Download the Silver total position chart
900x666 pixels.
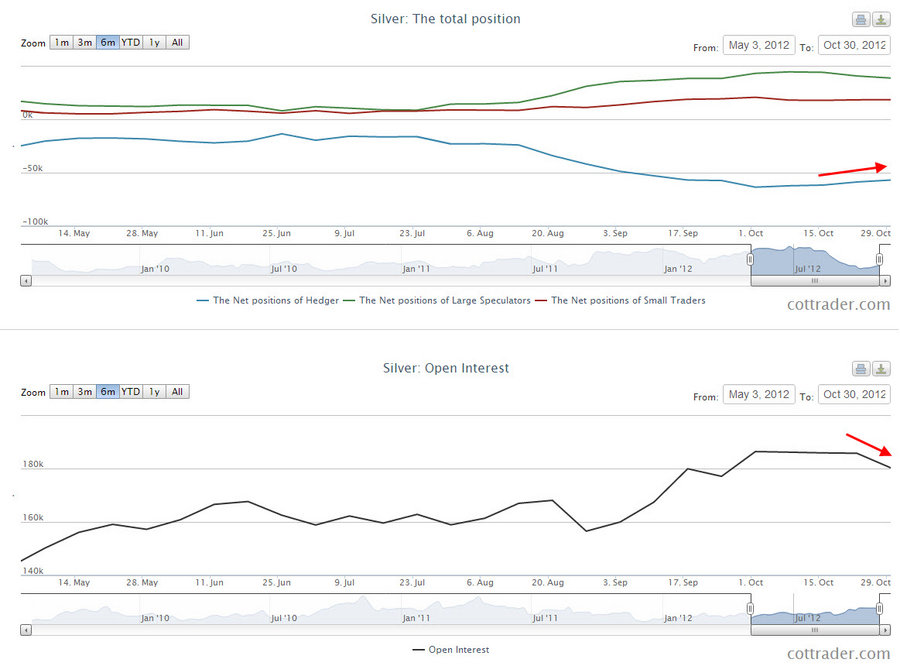point(881,20)
